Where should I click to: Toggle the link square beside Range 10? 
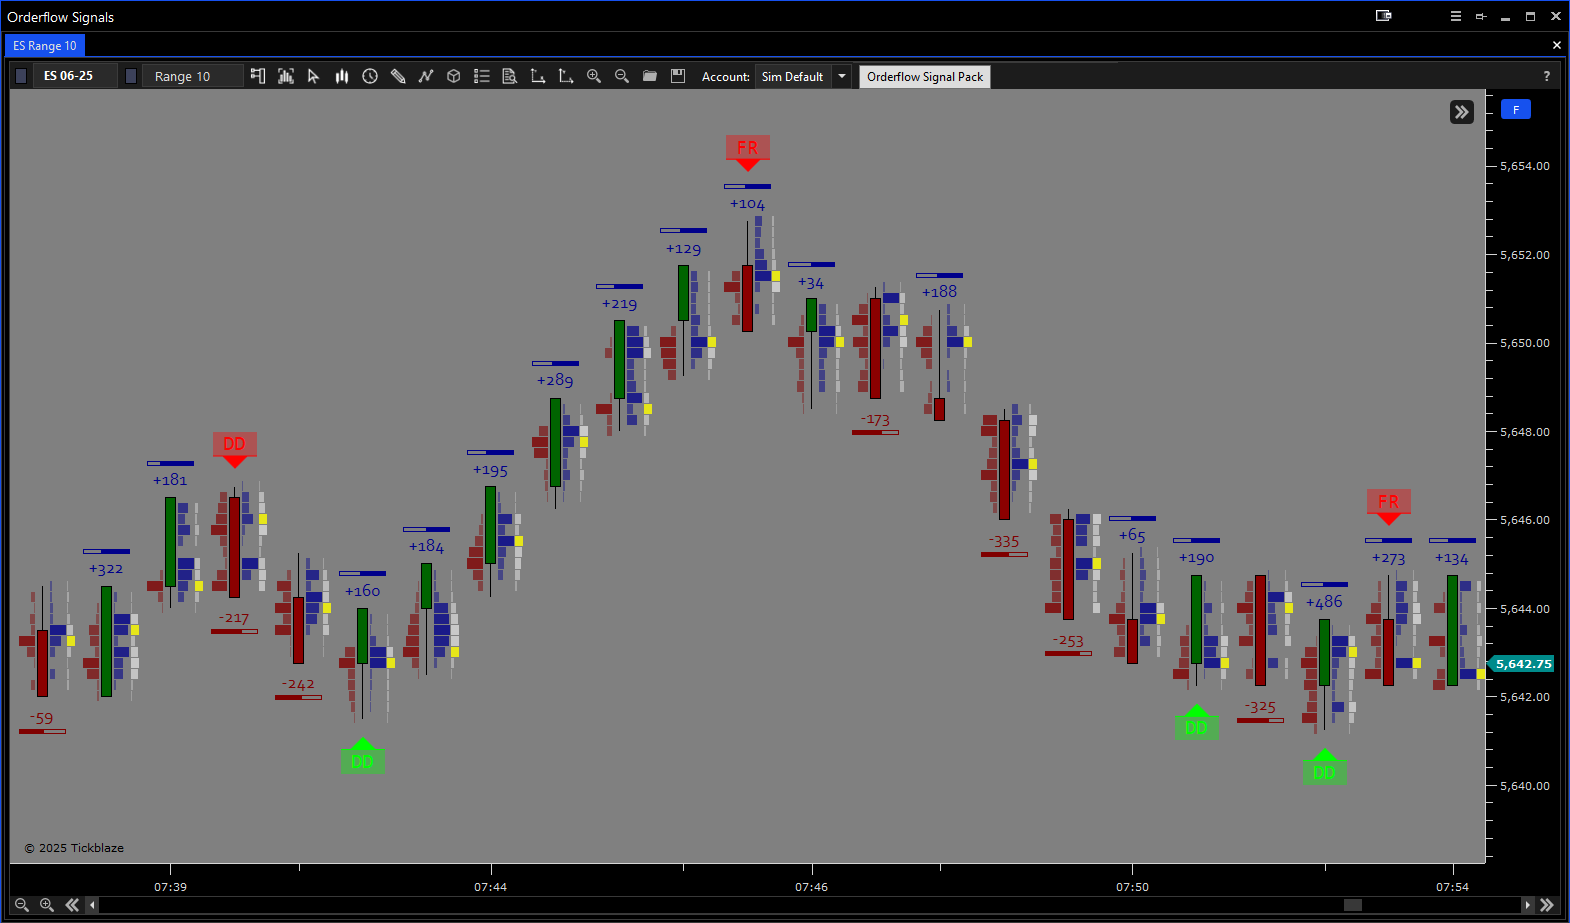[131, 76]
